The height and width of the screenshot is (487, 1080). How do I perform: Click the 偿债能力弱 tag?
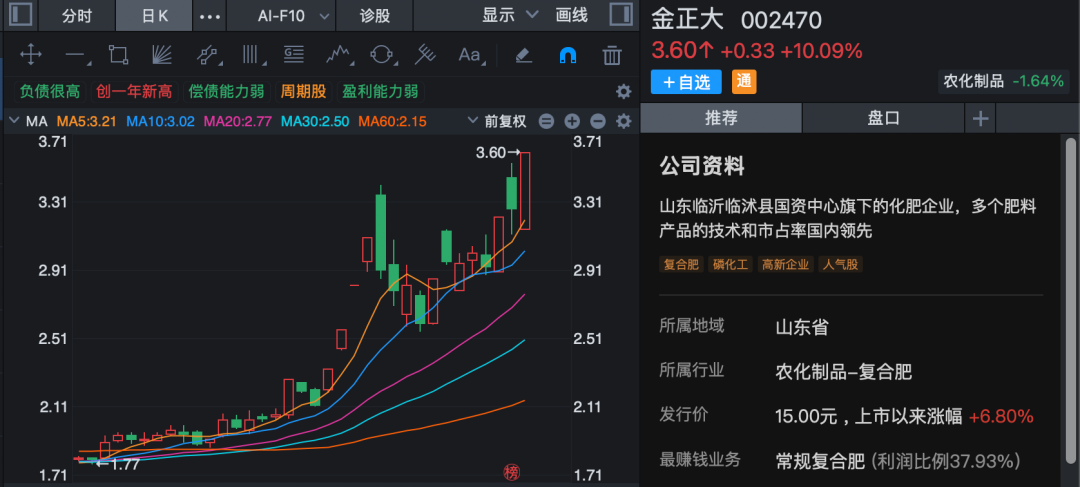pos(227,92)
